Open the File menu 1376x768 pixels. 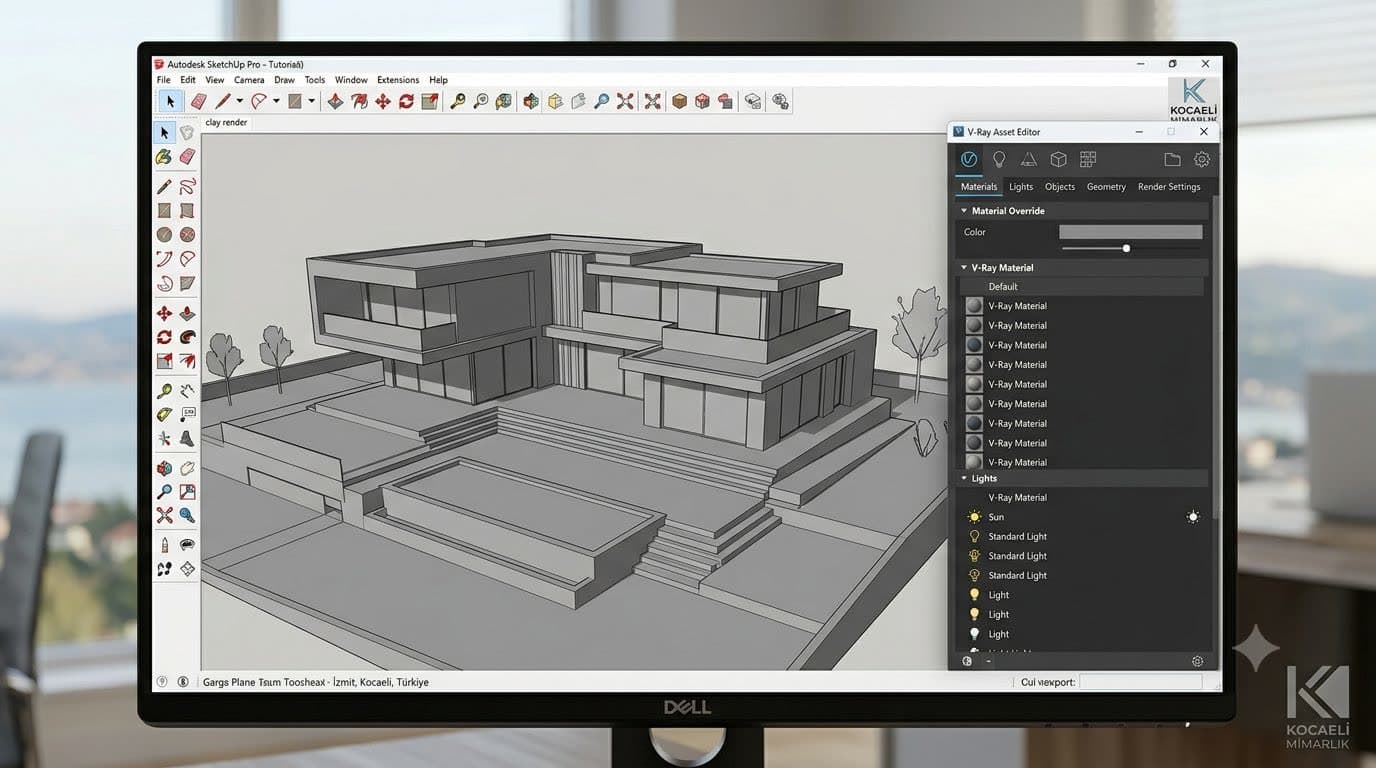(x=163, y=80)
